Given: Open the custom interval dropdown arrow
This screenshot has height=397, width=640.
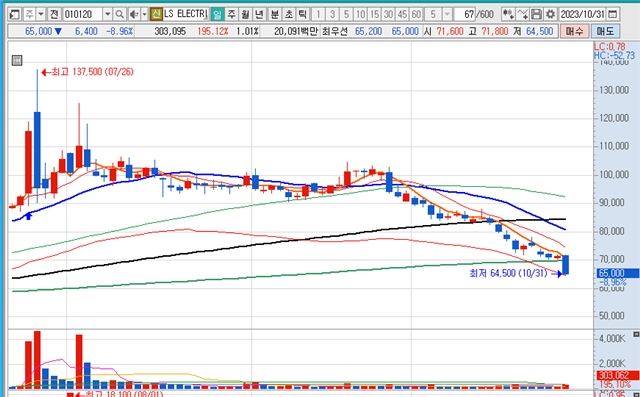Looking at the screenshot, I should tap(447, 15).
